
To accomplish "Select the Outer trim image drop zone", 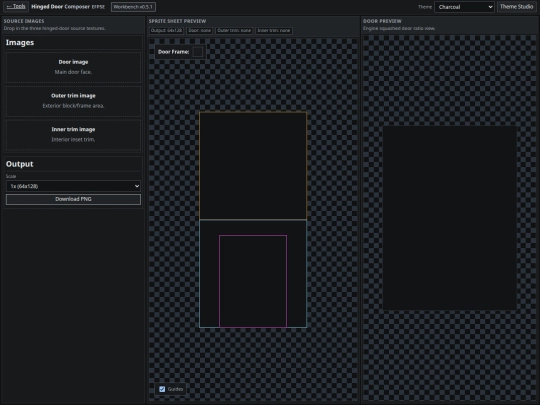I will click(x=73, y=101).
